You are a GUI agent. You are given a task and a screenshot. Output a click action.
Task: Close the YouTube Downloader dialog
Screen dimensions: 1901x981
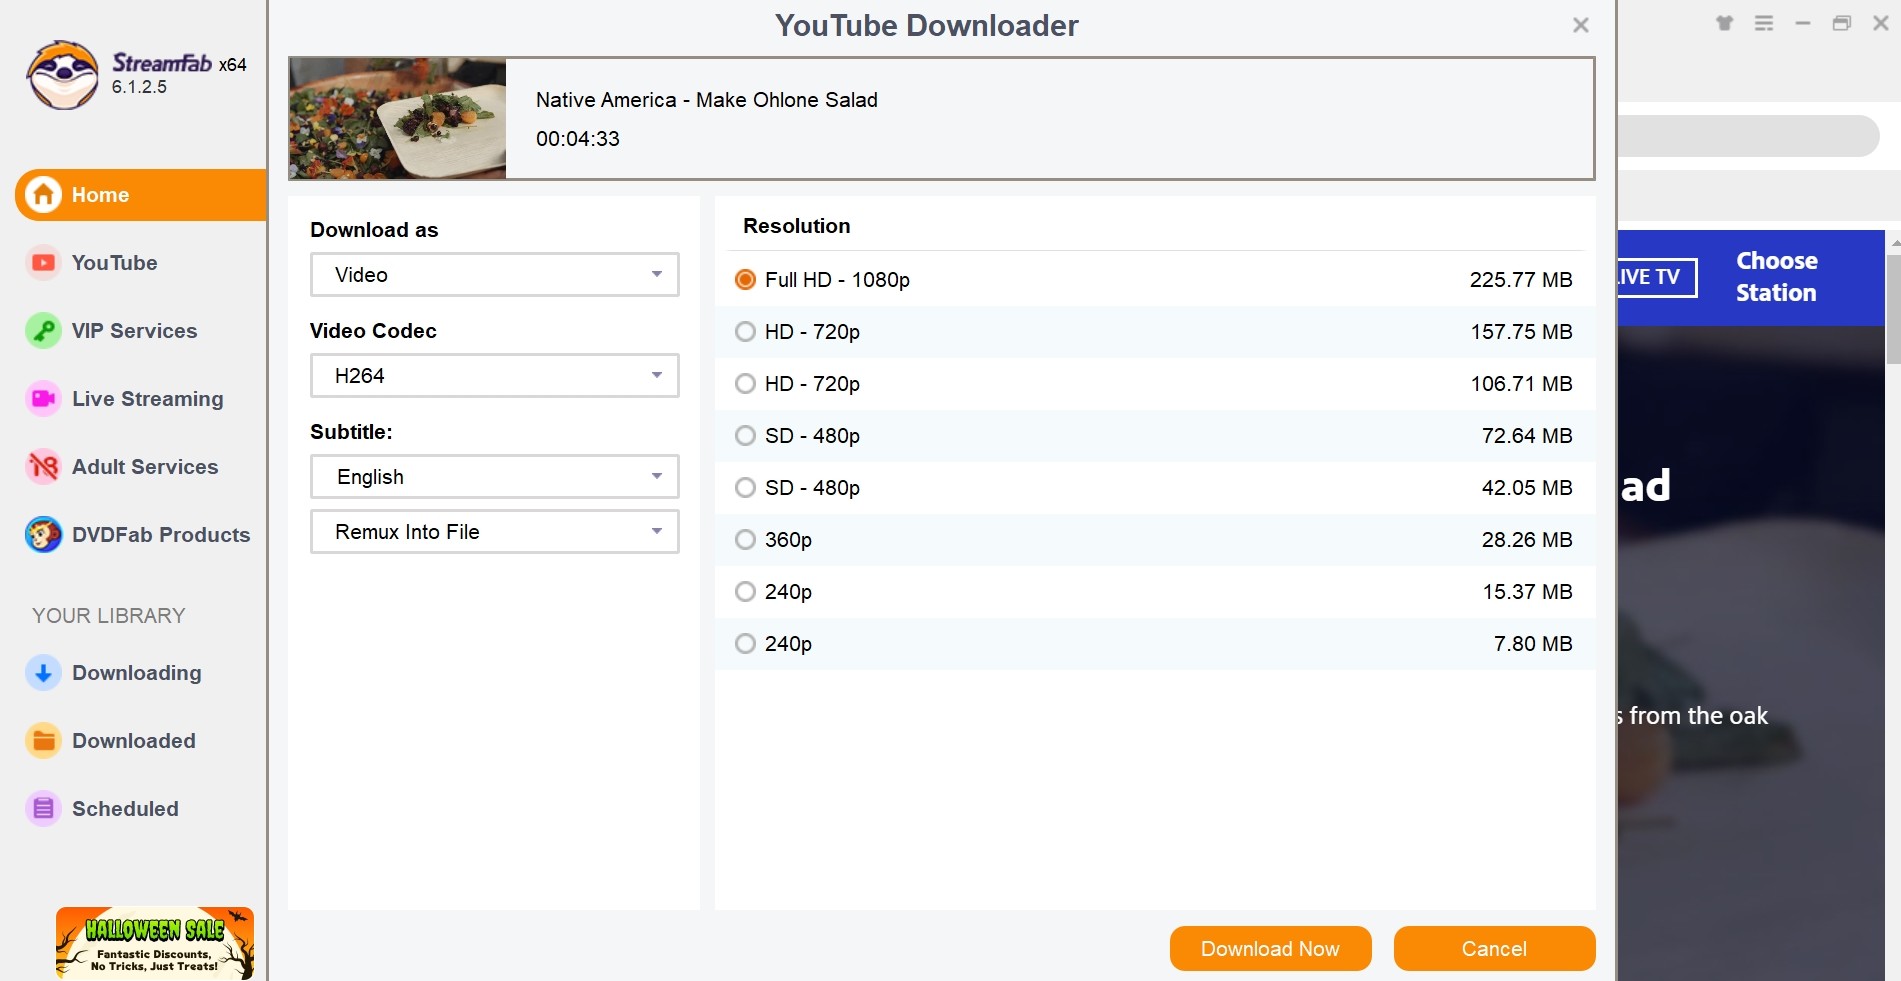click(1580, 25)
